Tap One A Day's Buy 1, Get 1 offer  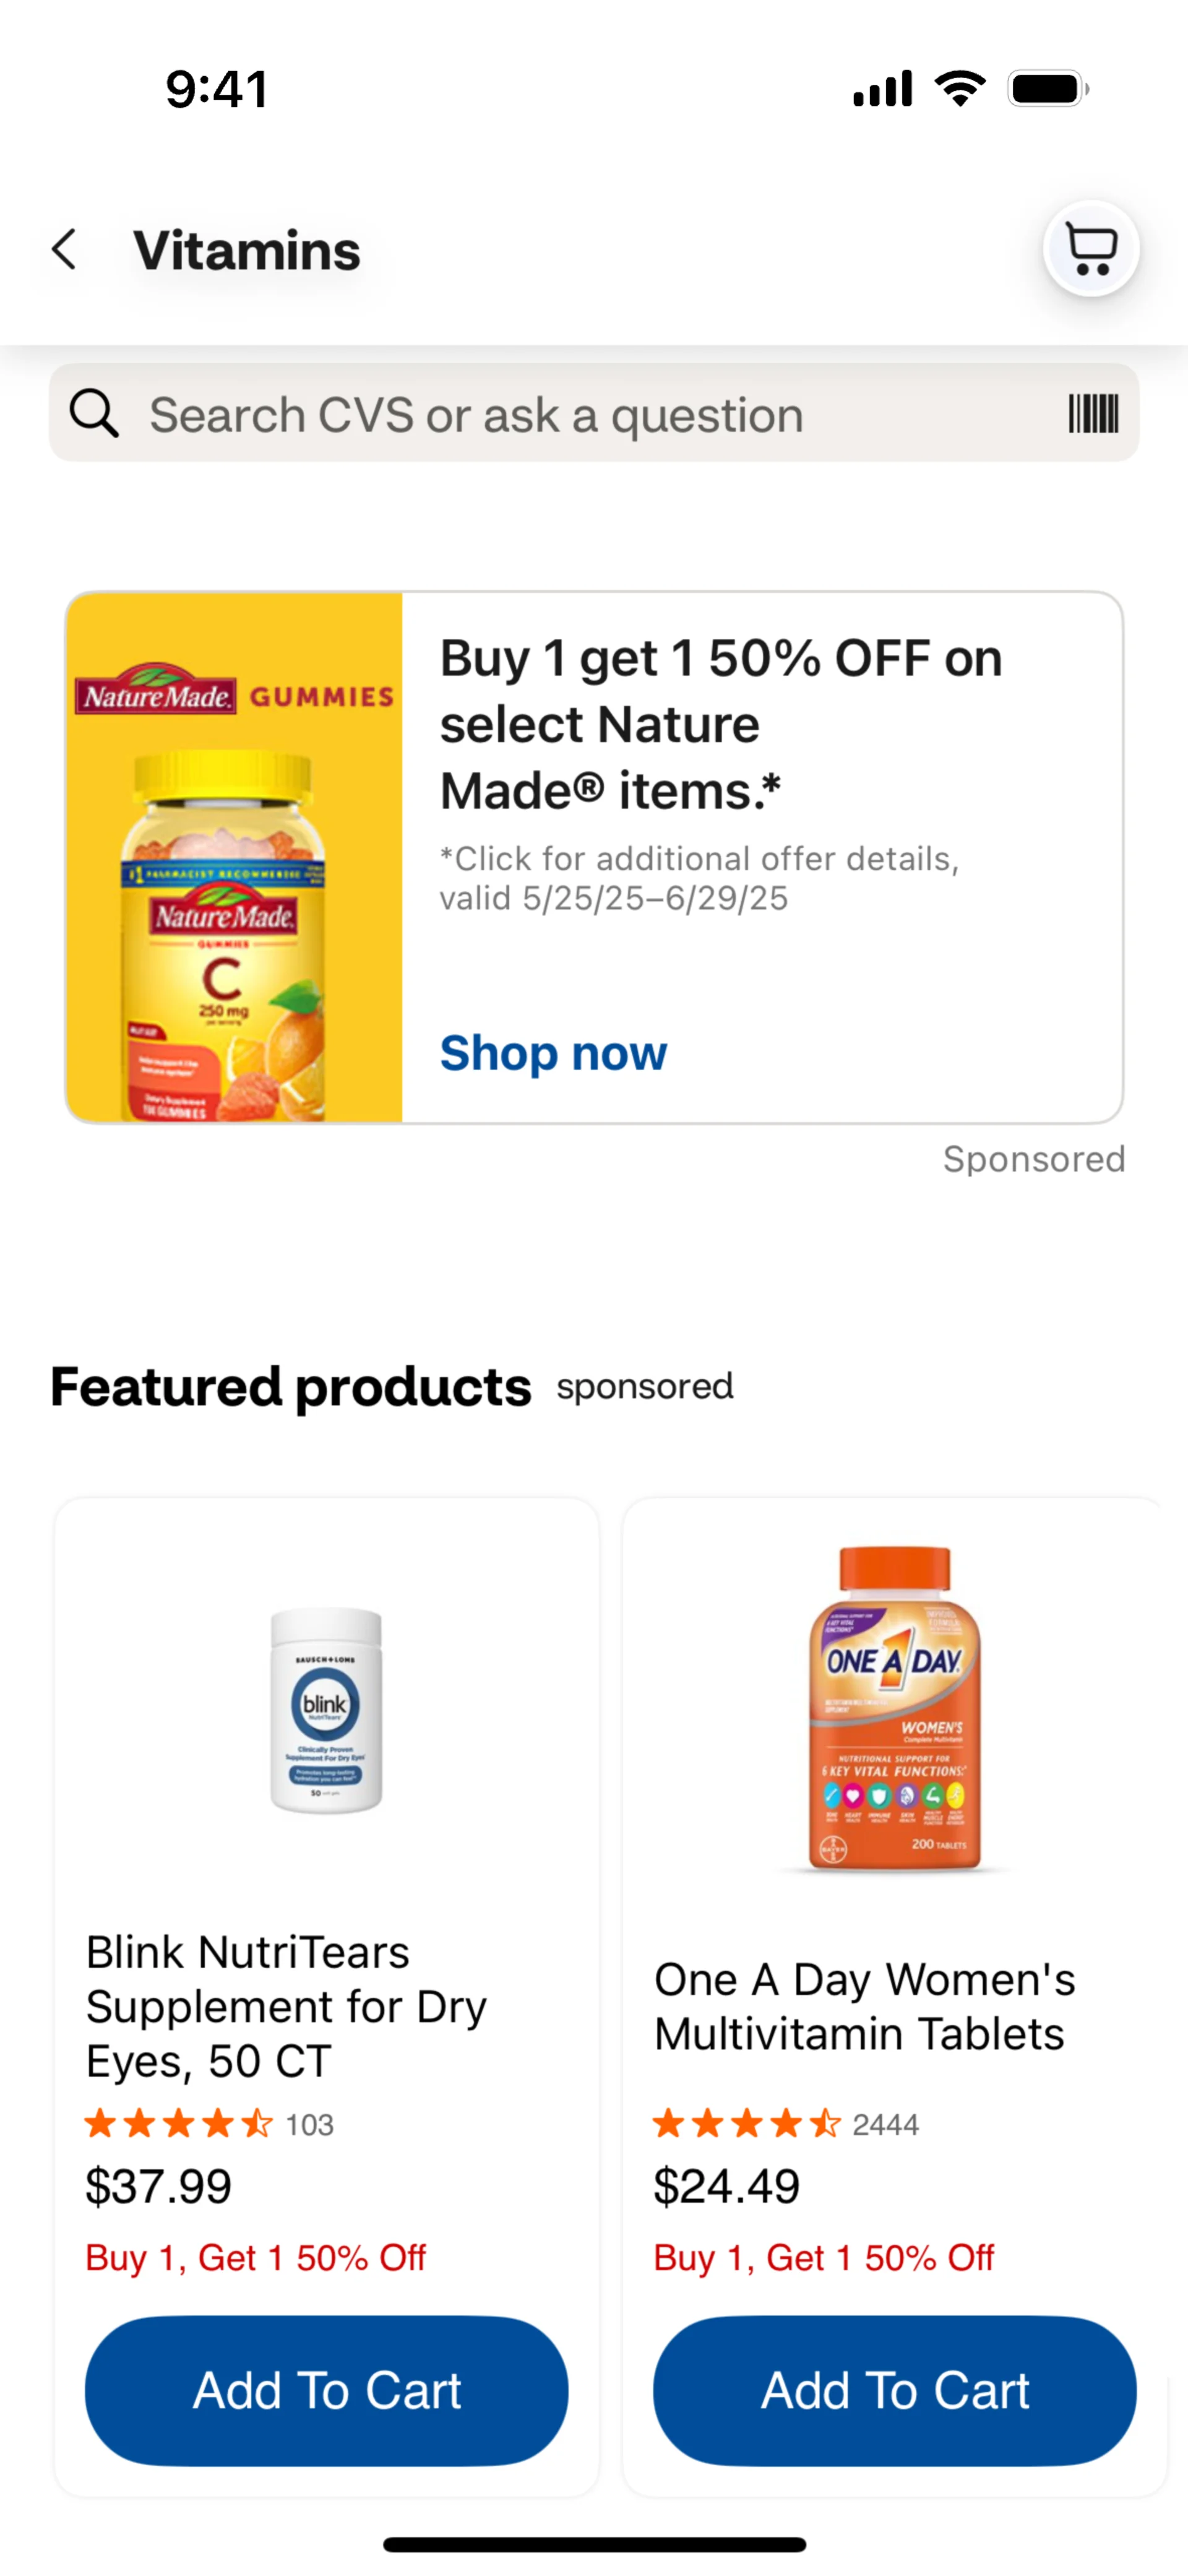[824, 2258]
